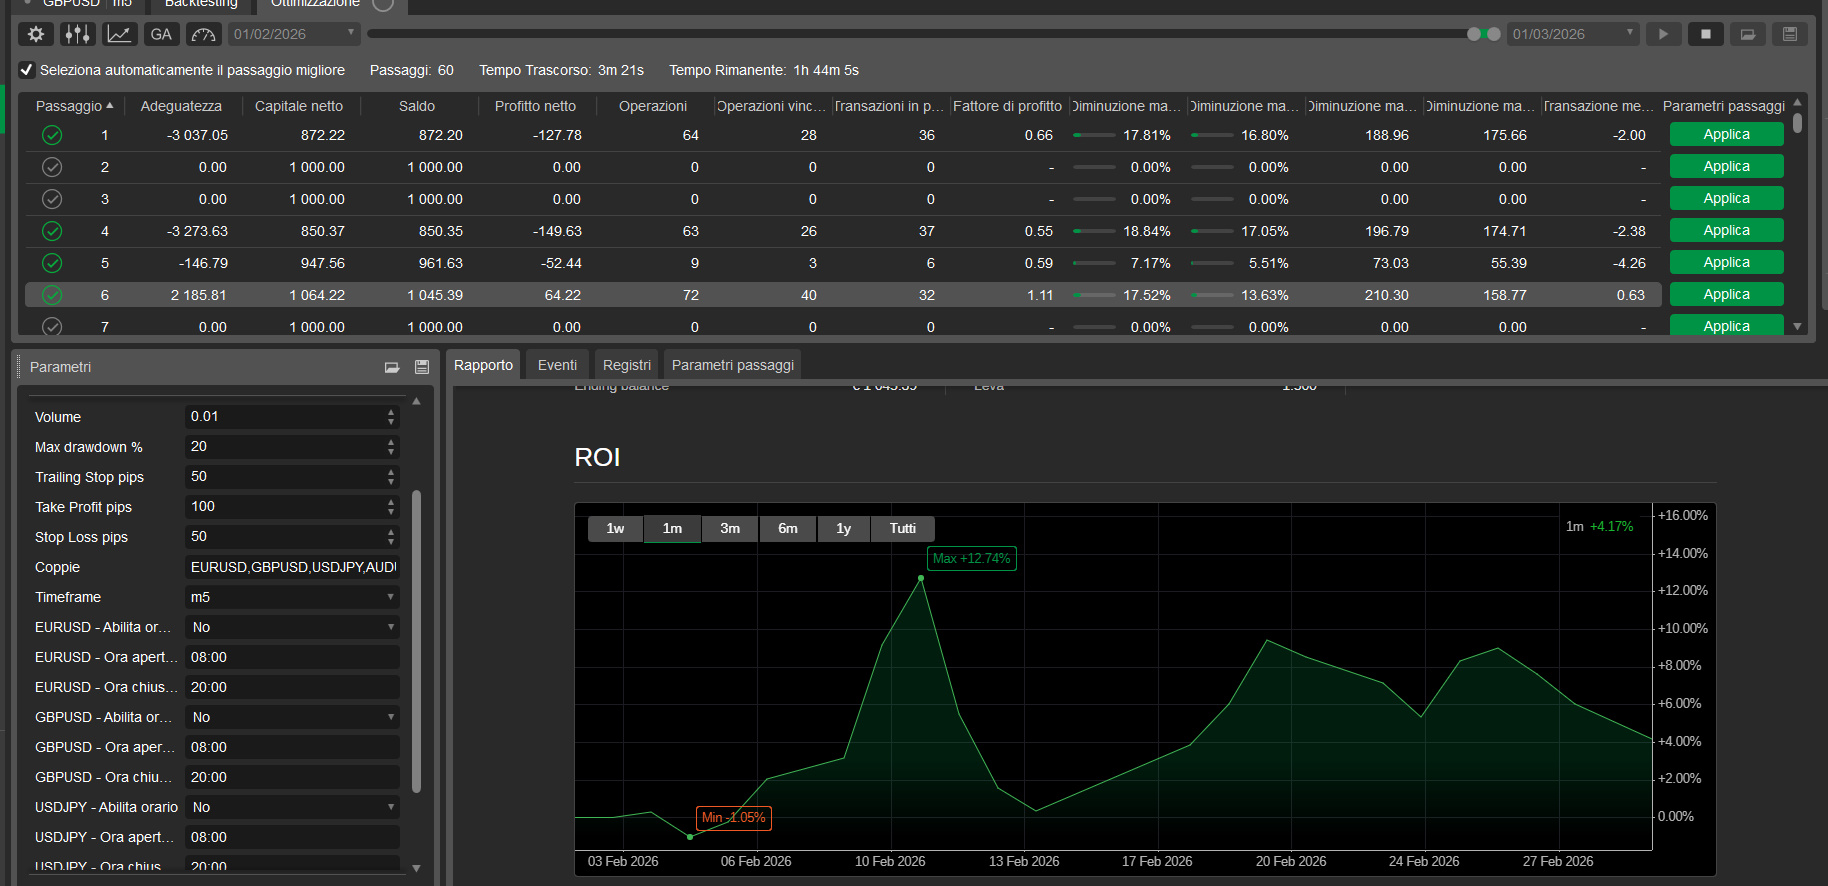Select the 1w ROI range button
The image size is (1828, 886).
[x=615, y=528]
